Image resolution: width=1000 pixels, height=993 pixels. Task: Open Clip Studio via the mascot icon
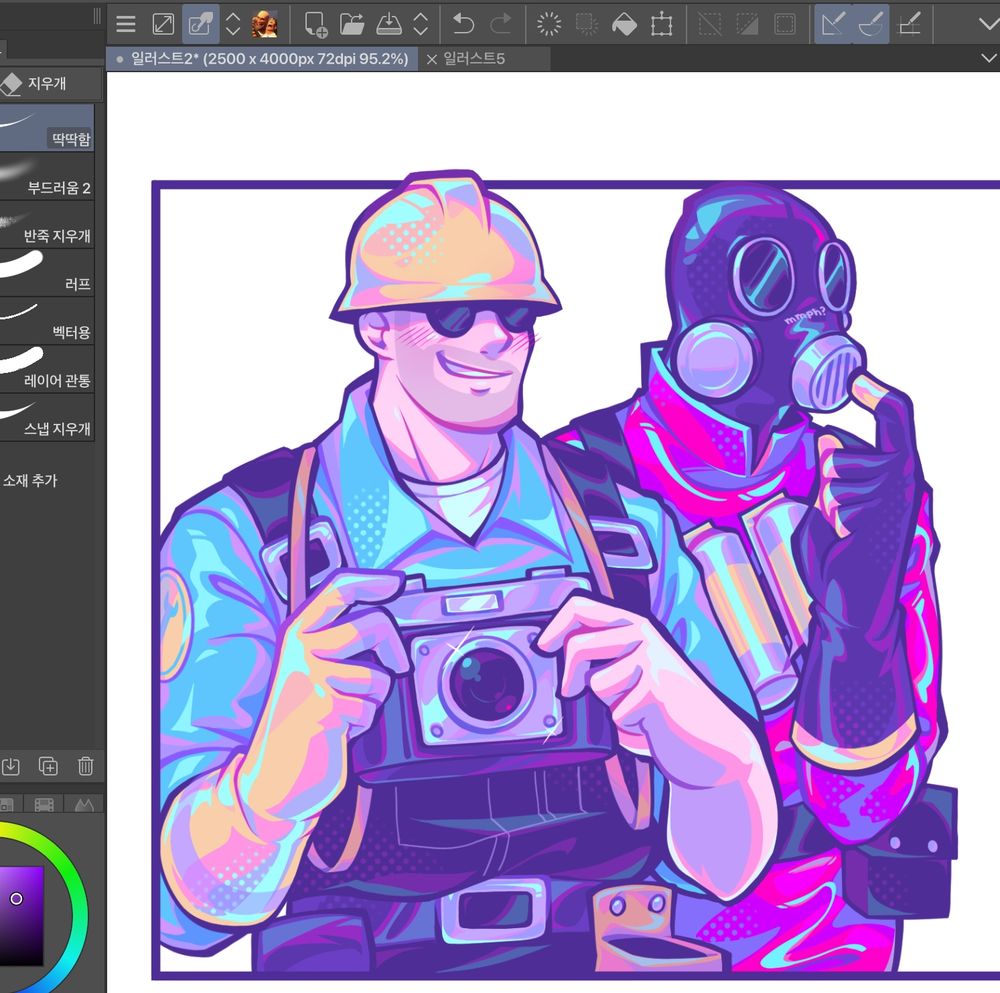point(264,24)
